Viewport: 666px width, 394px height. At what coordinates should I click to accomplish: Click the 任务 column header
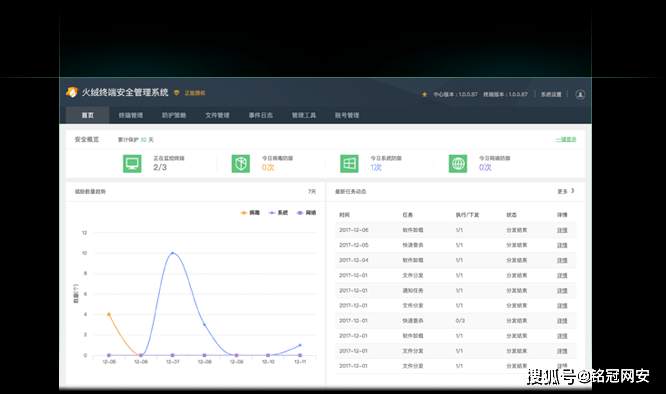pyautogui.click(x=408, y=215)
